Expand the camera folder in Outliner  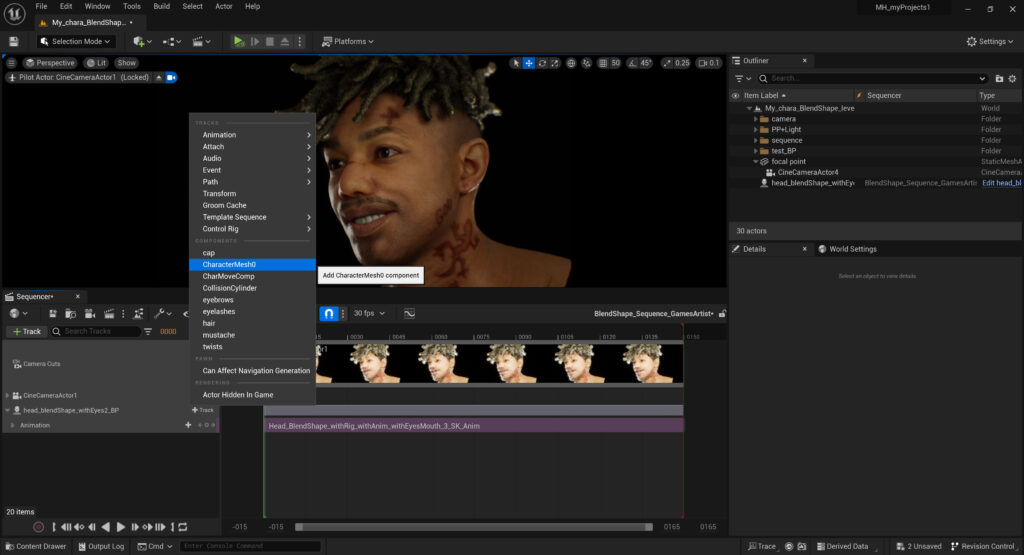point(756,119)
